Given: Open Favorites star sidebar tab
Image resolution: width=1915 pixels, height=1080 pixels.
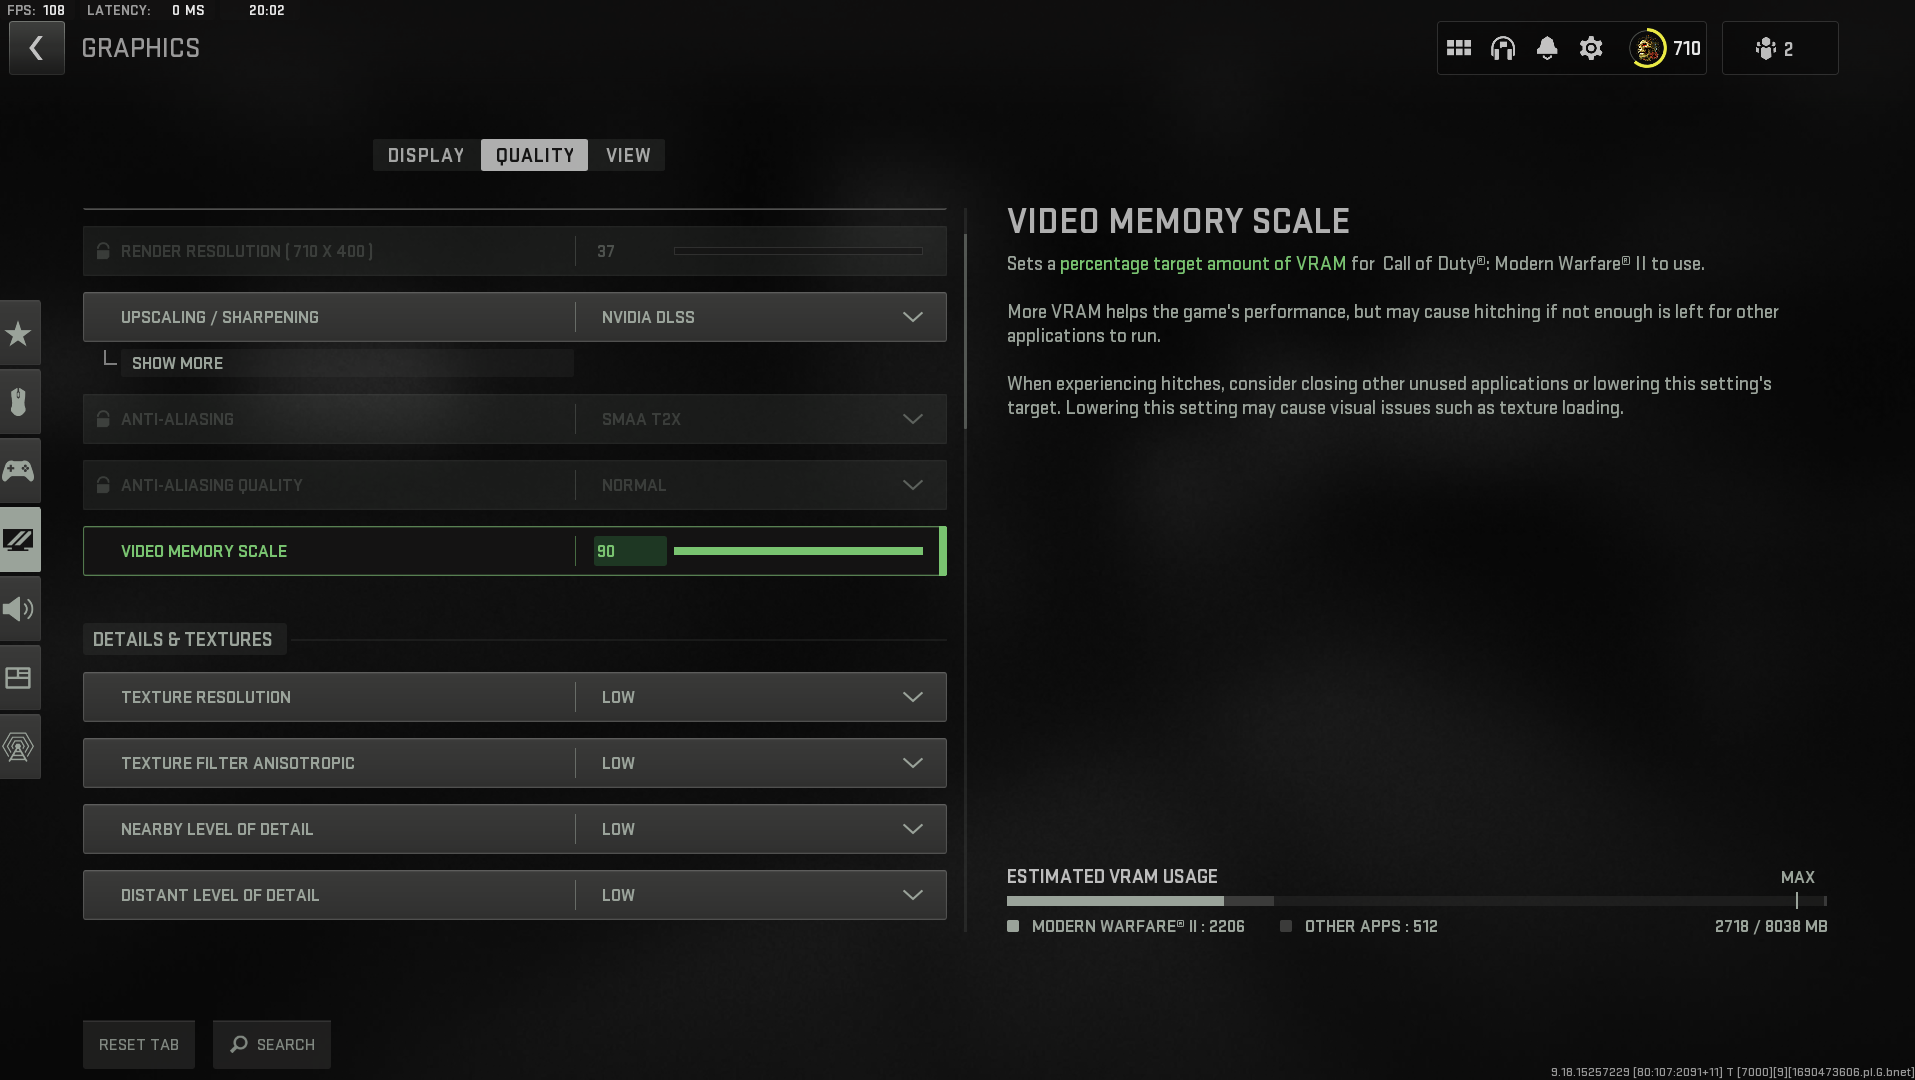Looking at the screenshot, I should click(19, 333).
